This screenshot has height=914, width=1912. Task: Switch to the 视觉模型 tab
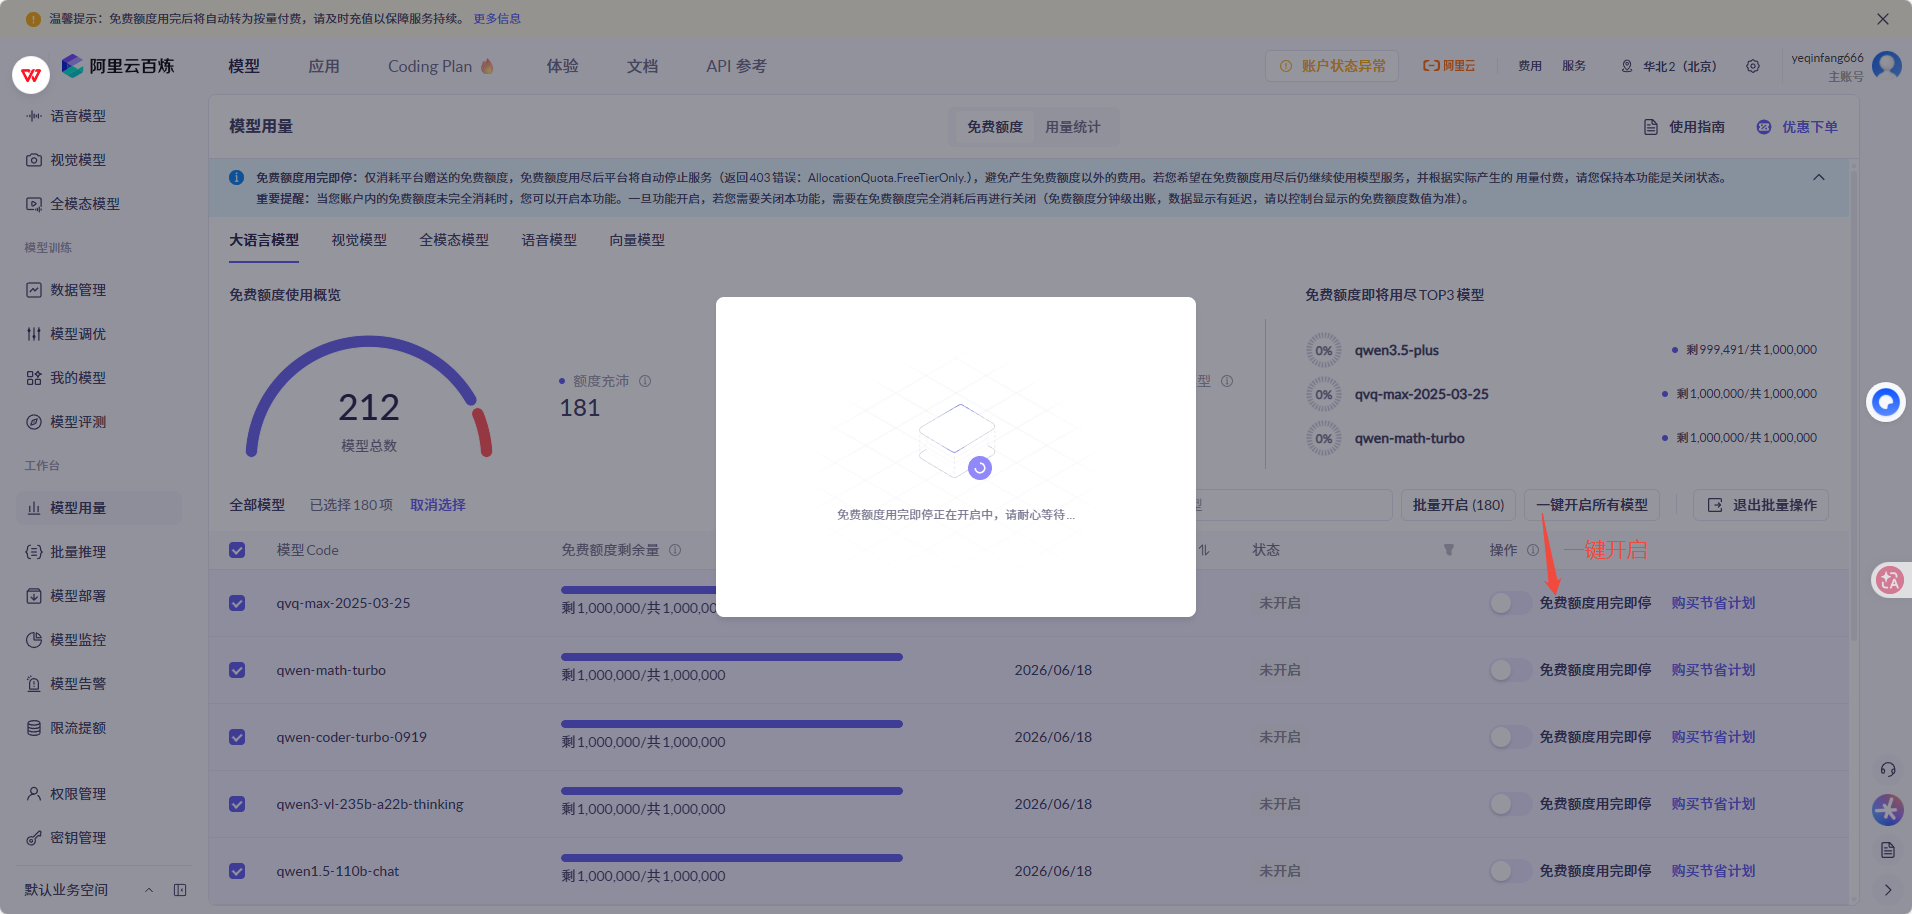click(359, 240)
